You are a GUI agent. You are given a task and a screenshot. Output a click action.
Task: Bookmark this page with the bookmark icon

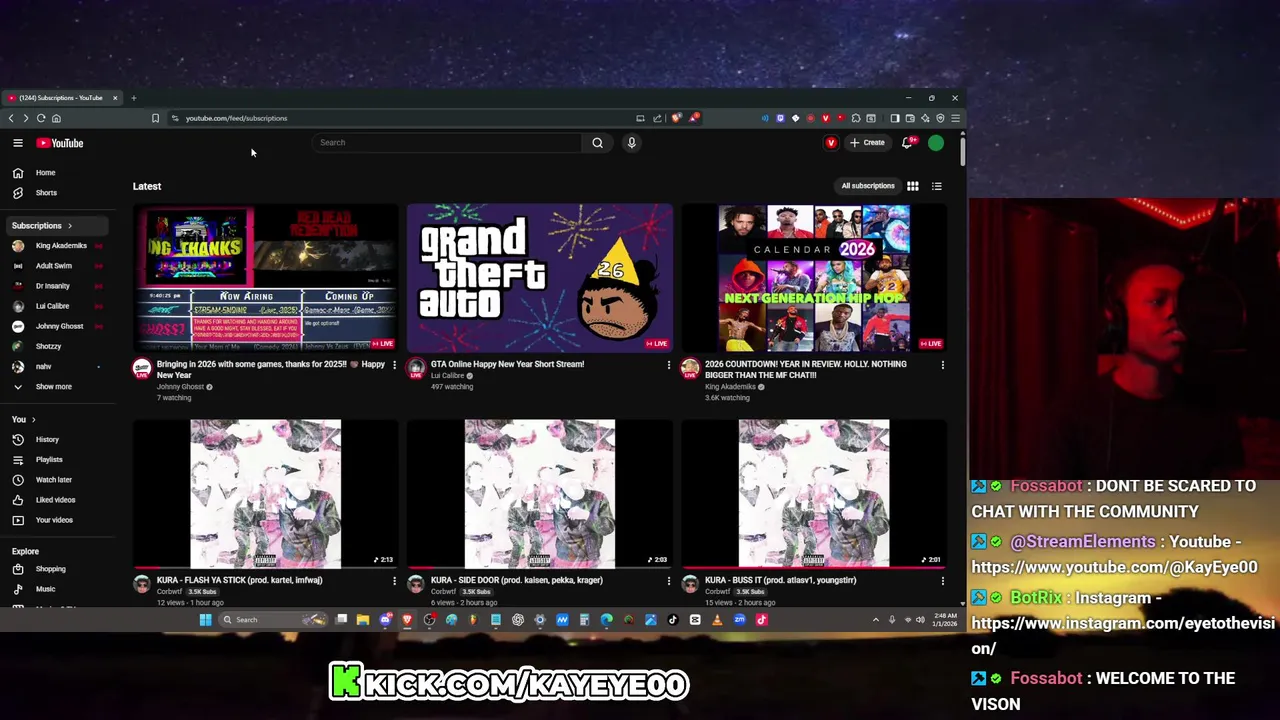point(155,118)
